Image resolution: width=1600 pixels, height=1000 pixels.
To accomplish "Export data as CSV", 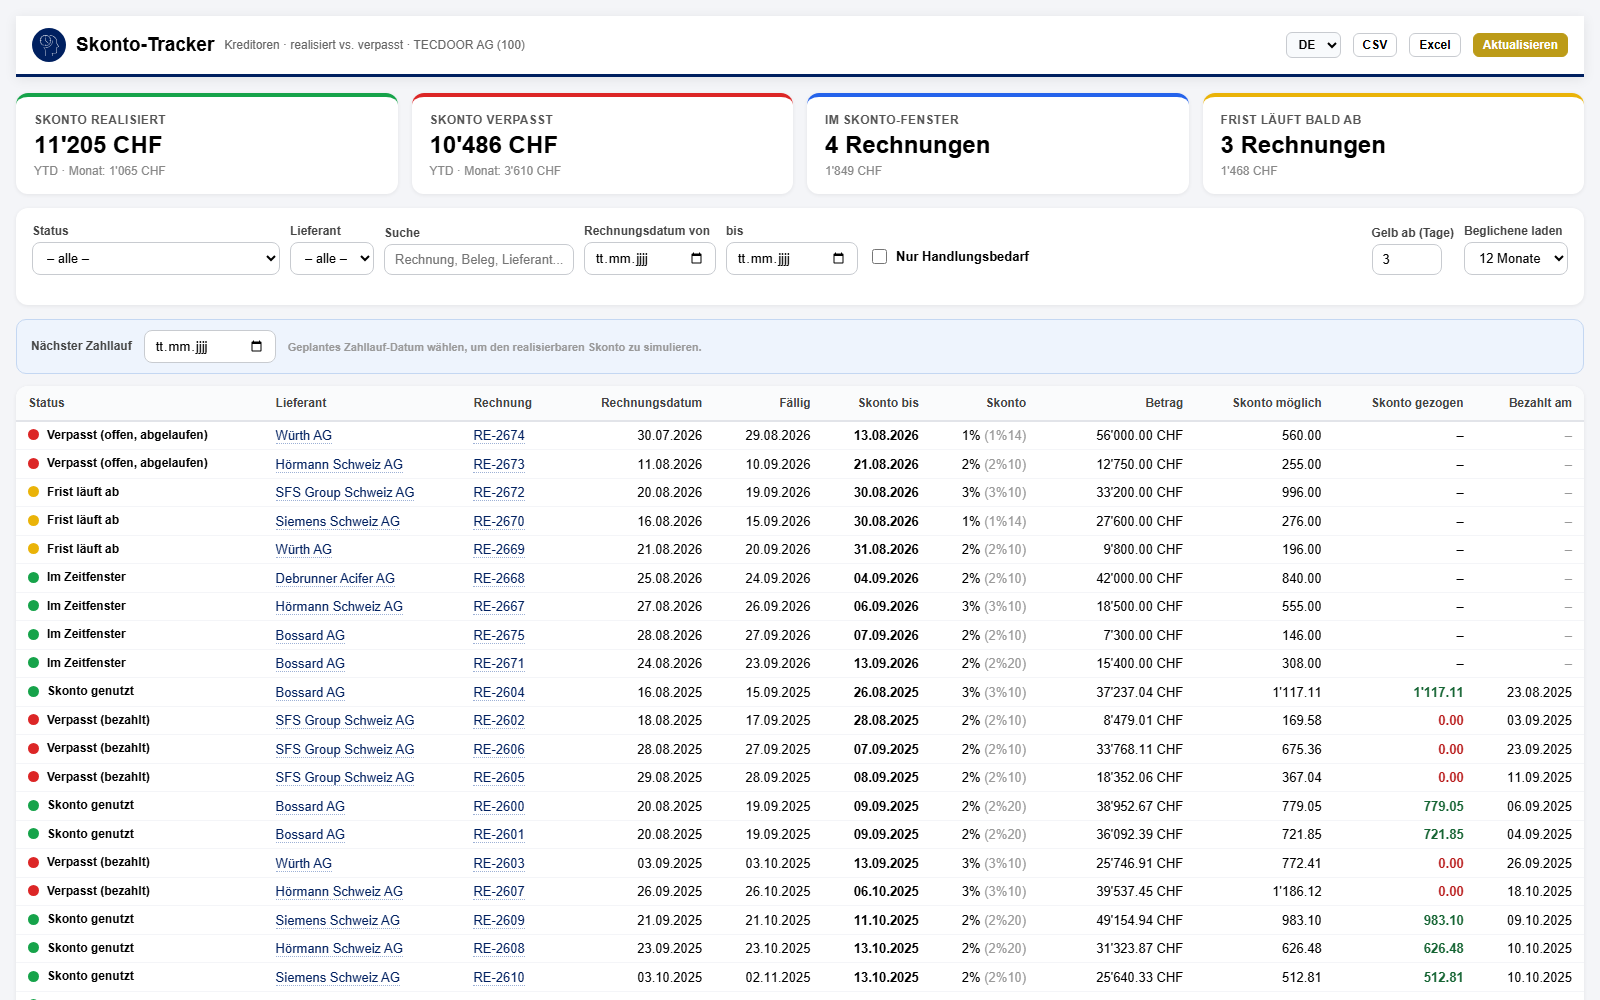I will 1375,45.
